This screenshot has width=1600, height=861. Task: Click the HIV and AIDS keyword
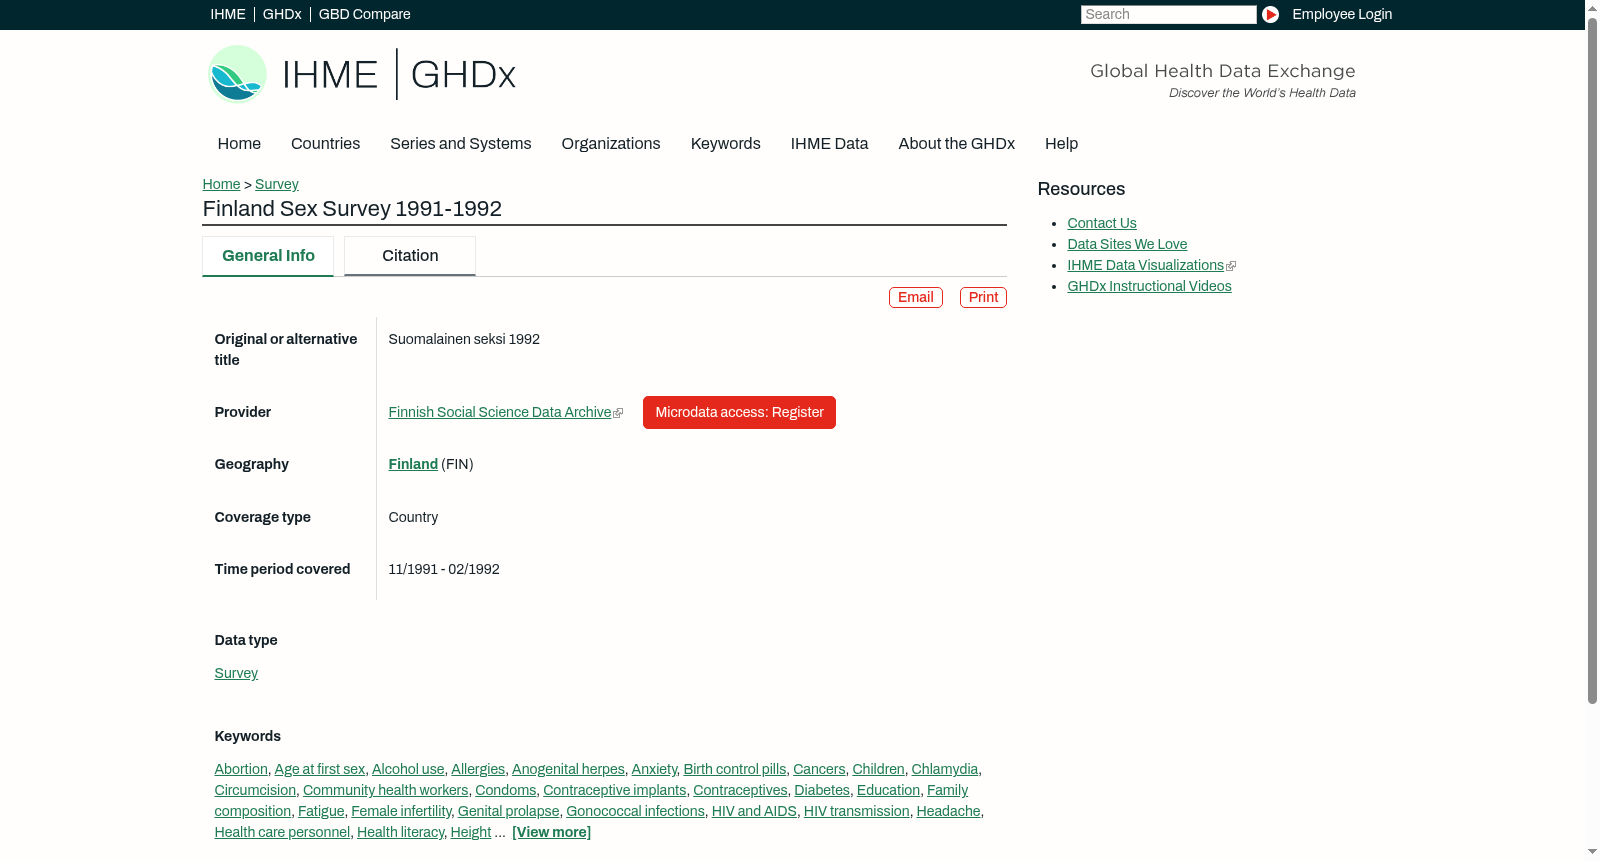[754, 811]
